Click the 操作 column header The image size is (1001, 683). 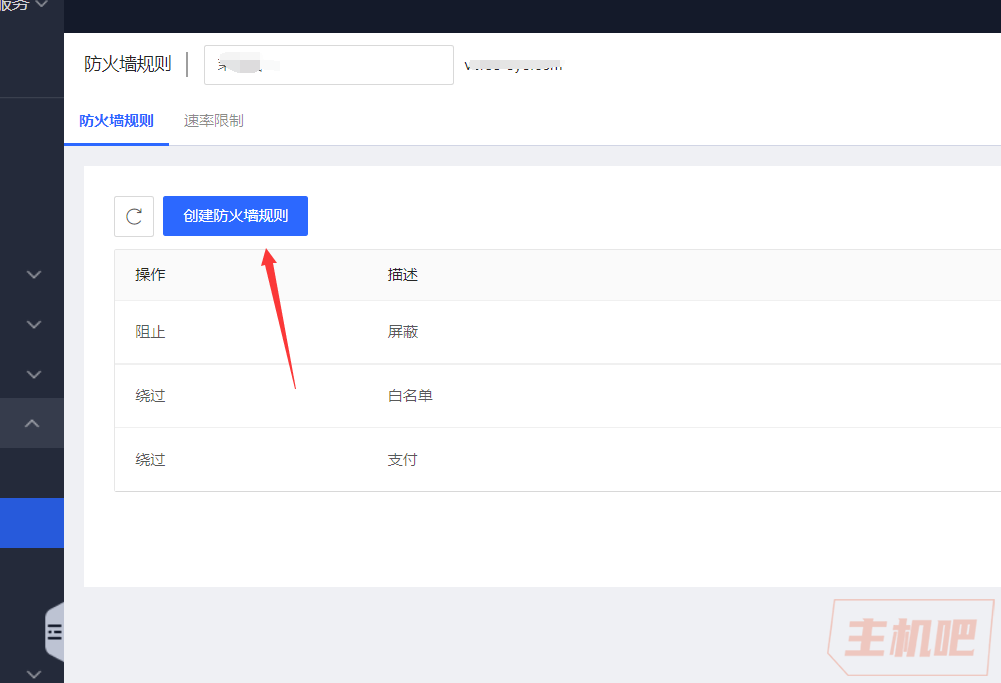pos(150,275)
